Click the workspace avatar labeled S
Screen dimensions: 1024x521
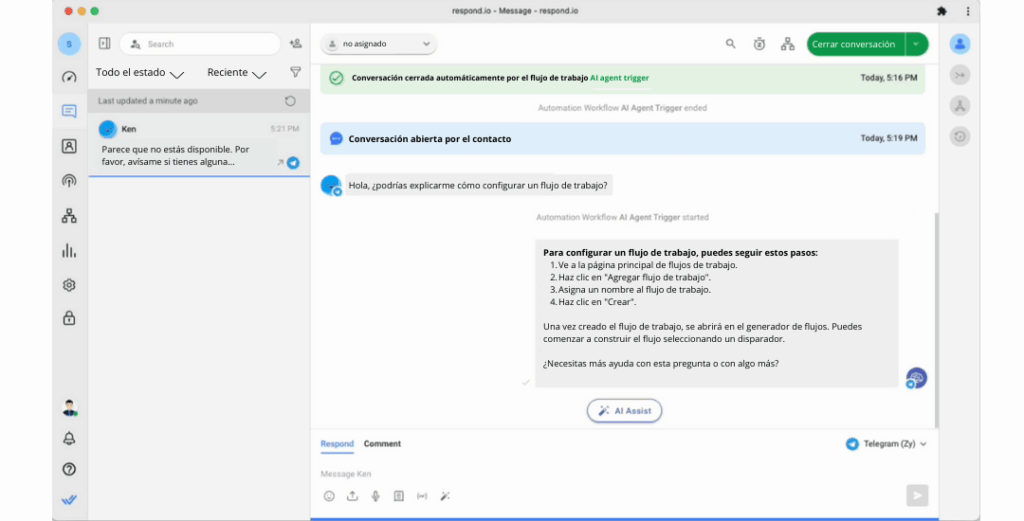point(69,44)
